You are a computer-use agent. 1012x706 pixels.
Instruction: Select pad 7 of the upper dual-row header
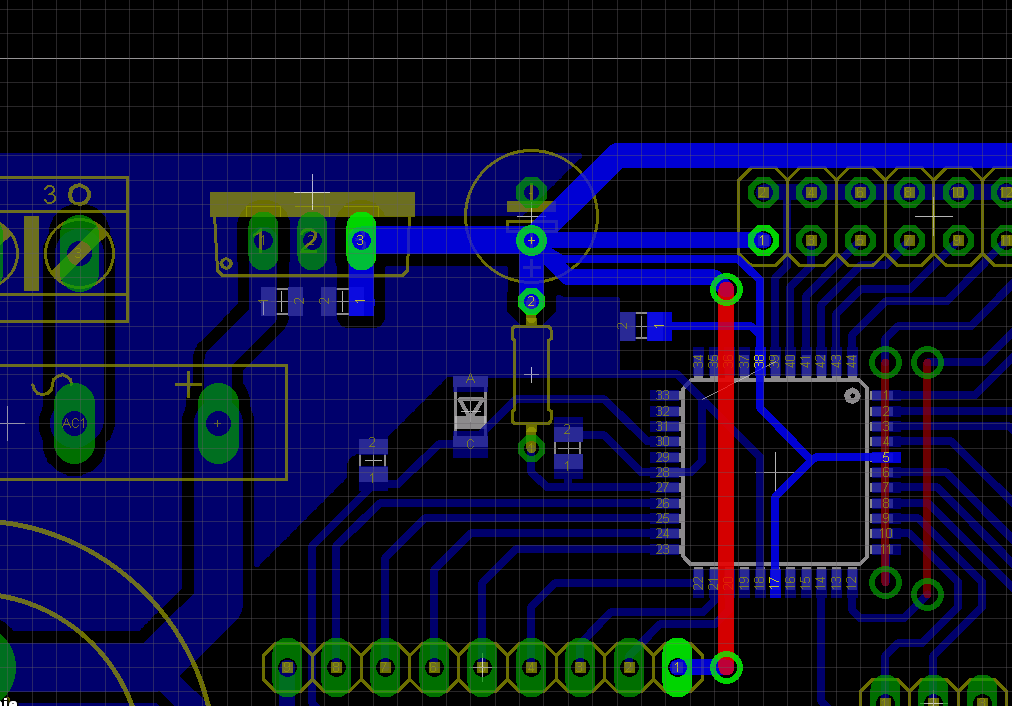point(909,241)
